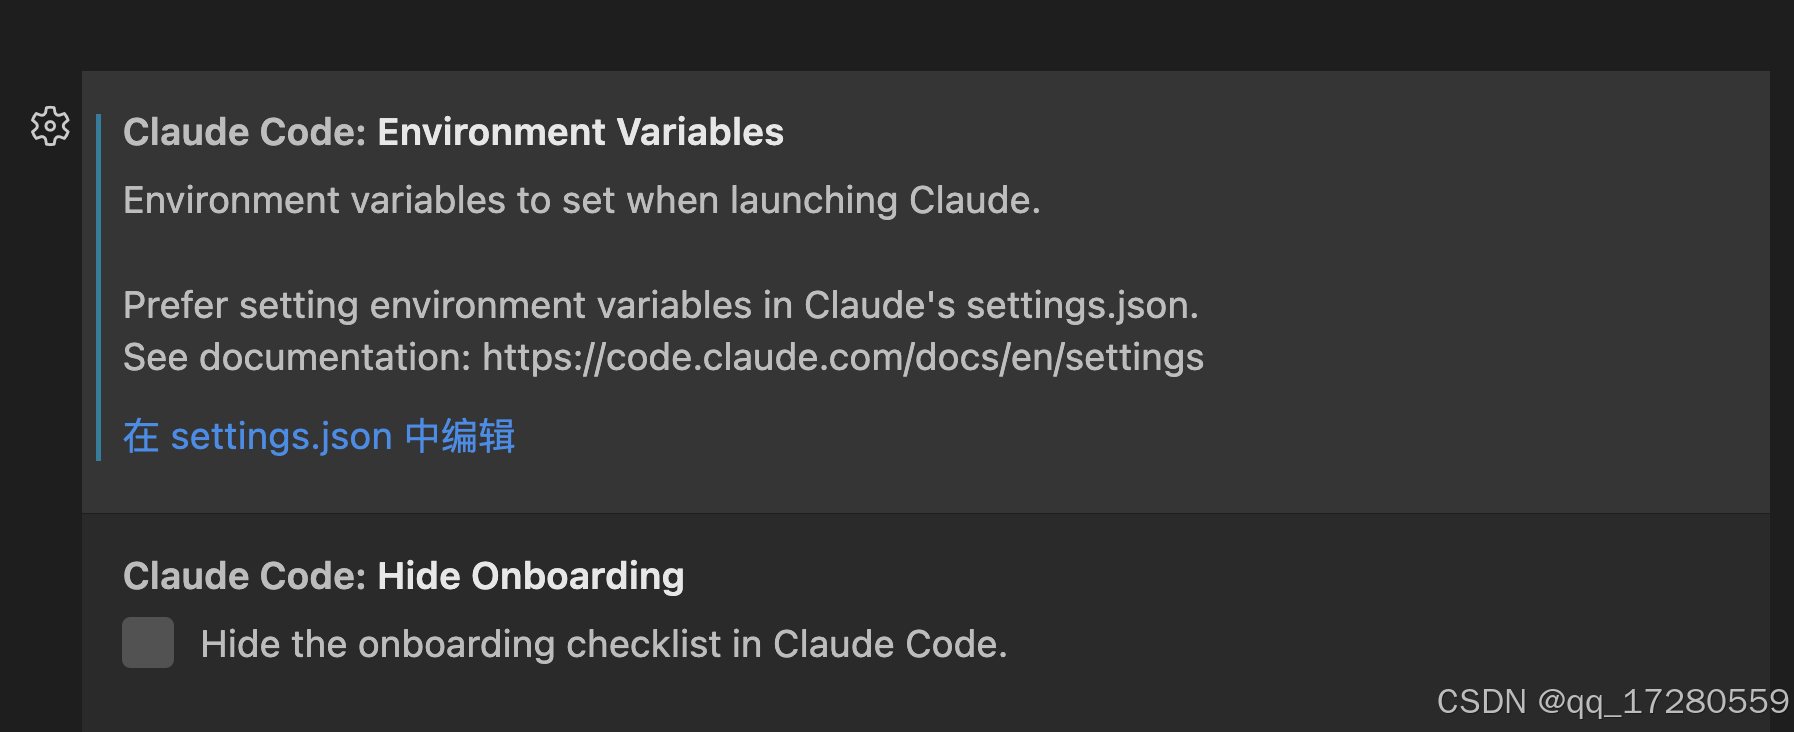Click the highlighted Environment Variables setting row
The height and width of the screenshot is (732, 1794).
coord(900,290)
